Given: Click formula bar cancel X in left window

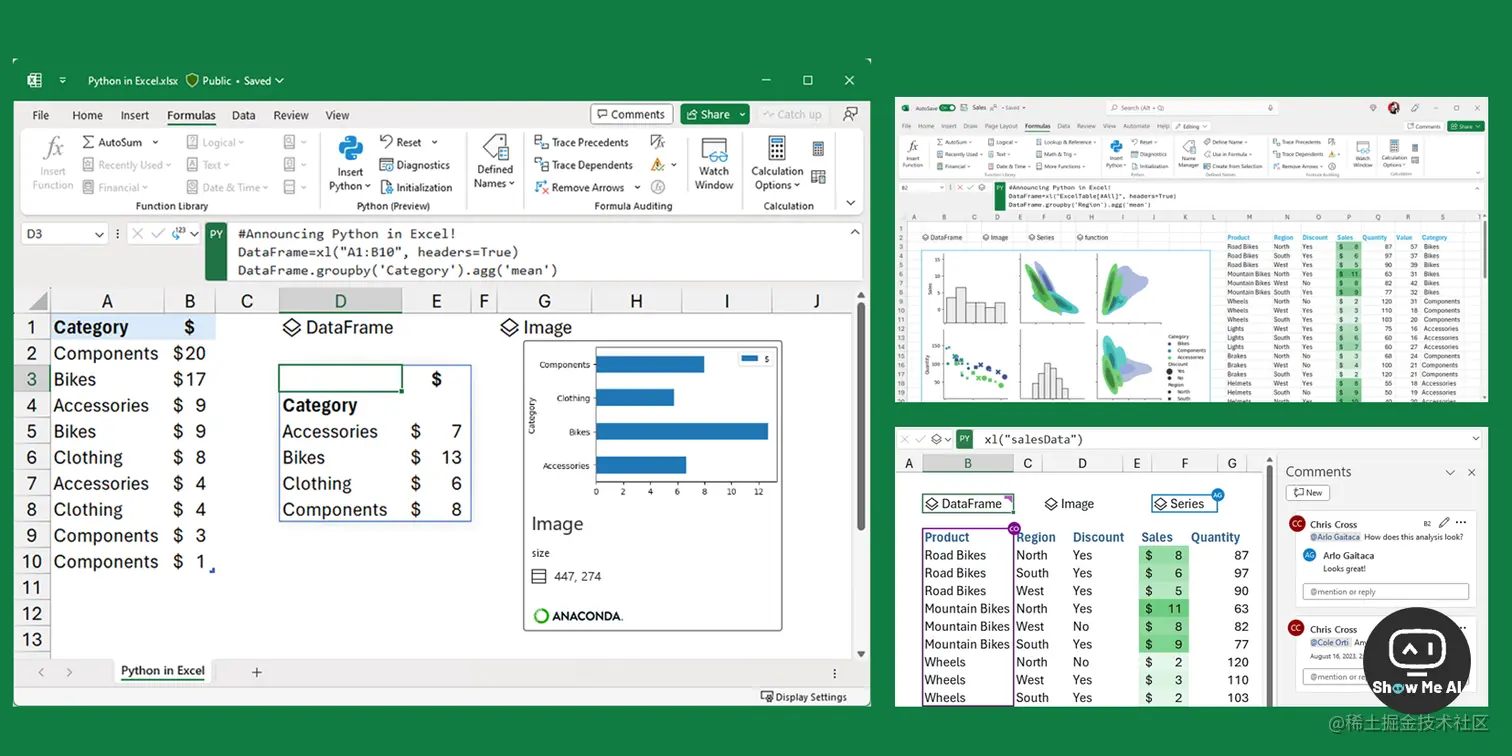Looking at the screenshot, I should 137,234.
